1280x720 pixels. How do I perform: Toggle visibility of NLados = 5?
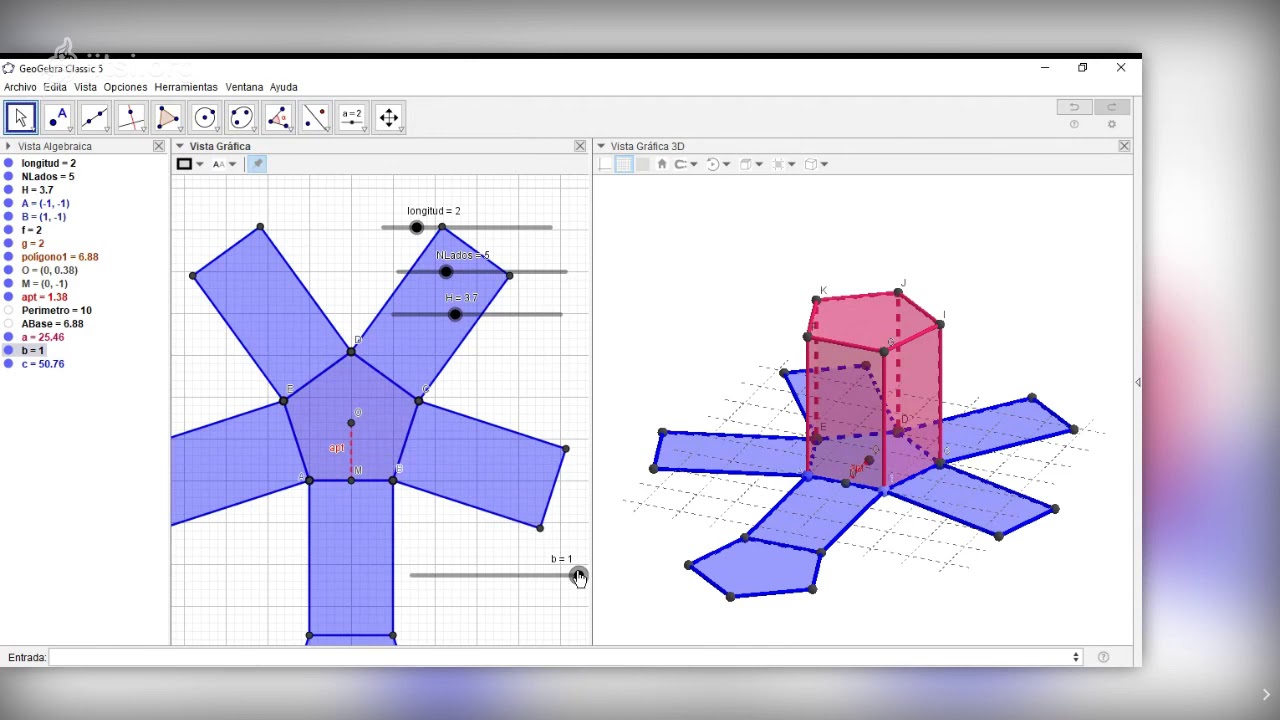[9, 177]
